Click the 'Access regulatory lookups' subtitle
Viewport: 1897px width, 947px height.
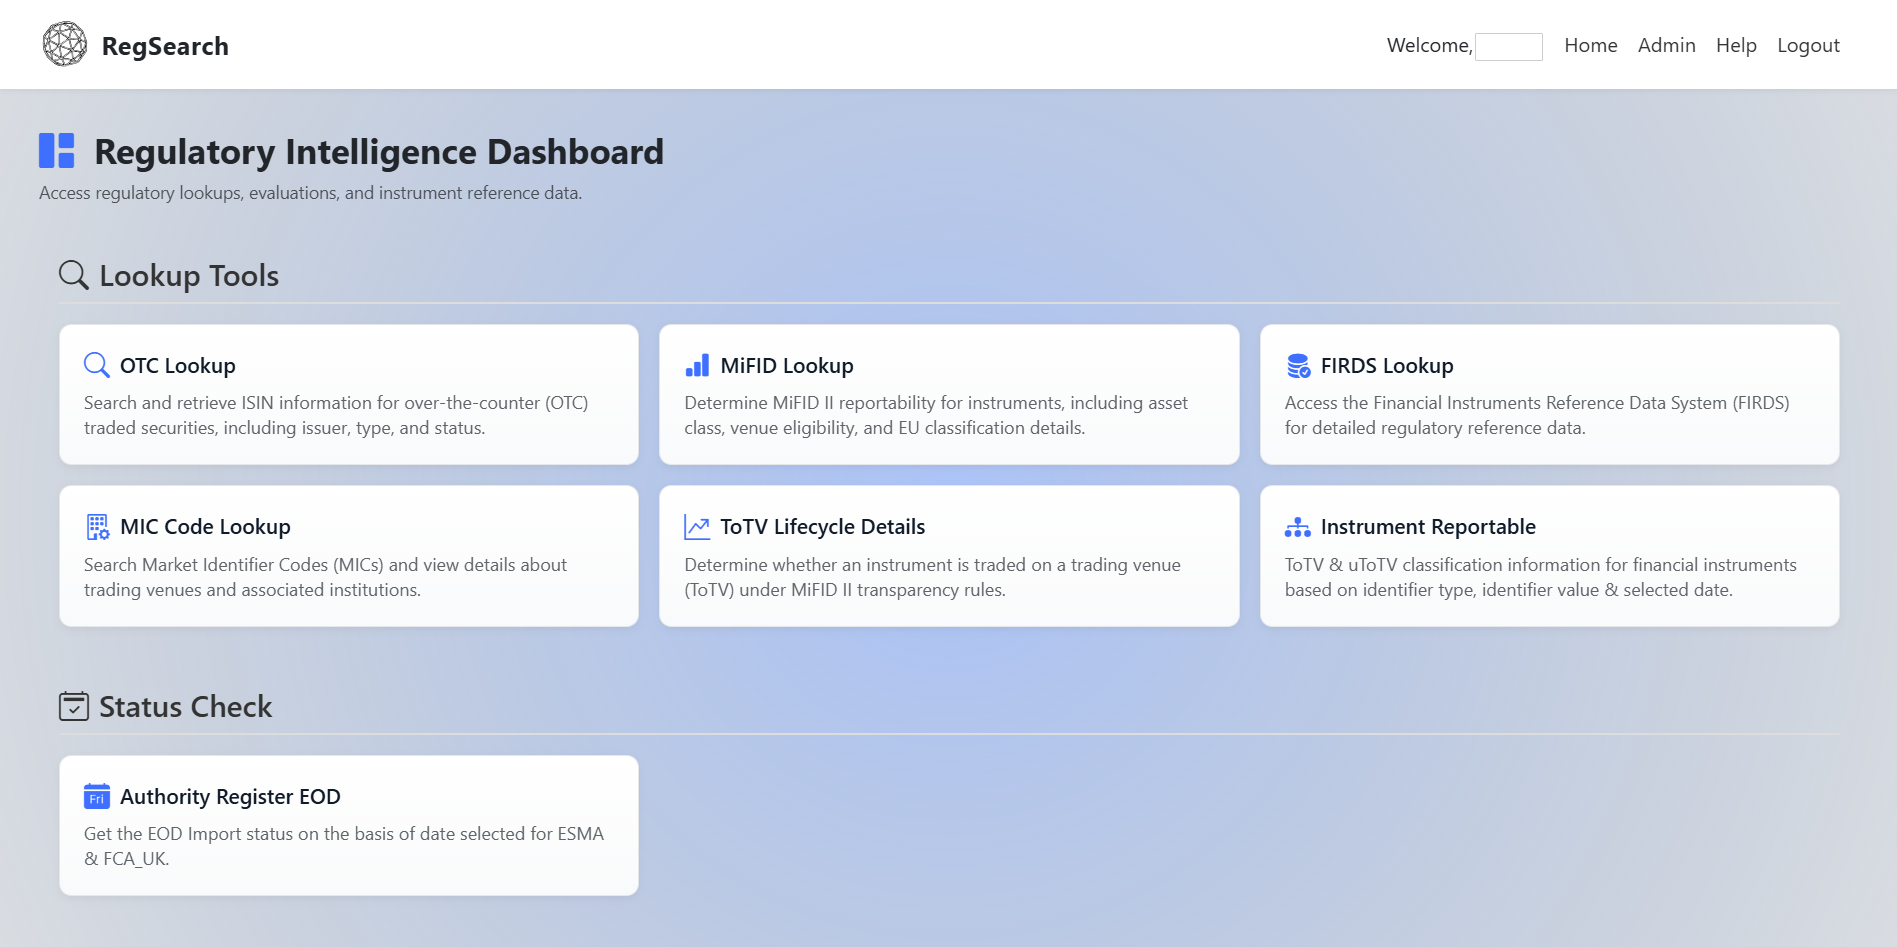[x=310, y=193]
